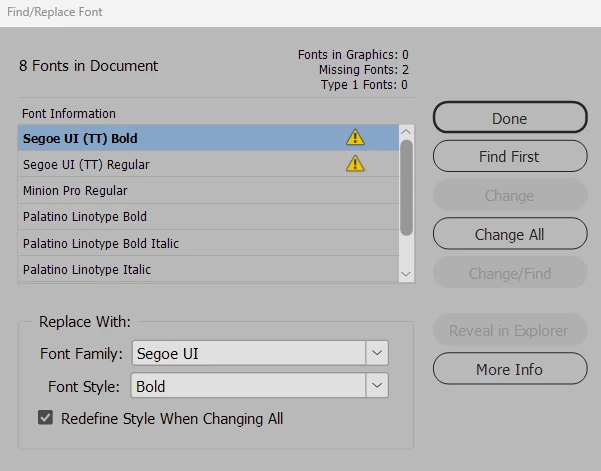Click warning icon beside Segoe UI (TT) Regular
This screenshot has height=471, width=601.
(355, 163)
